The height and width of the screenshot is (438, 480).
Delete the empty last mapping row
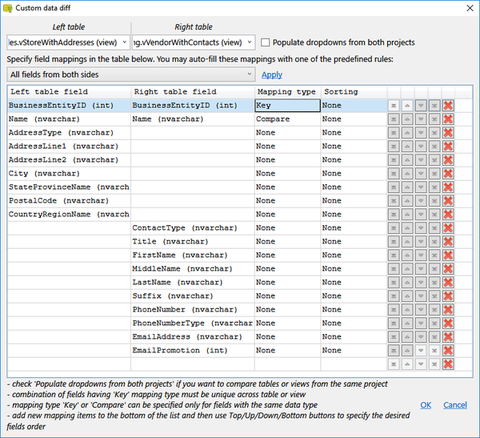(448, 364)
